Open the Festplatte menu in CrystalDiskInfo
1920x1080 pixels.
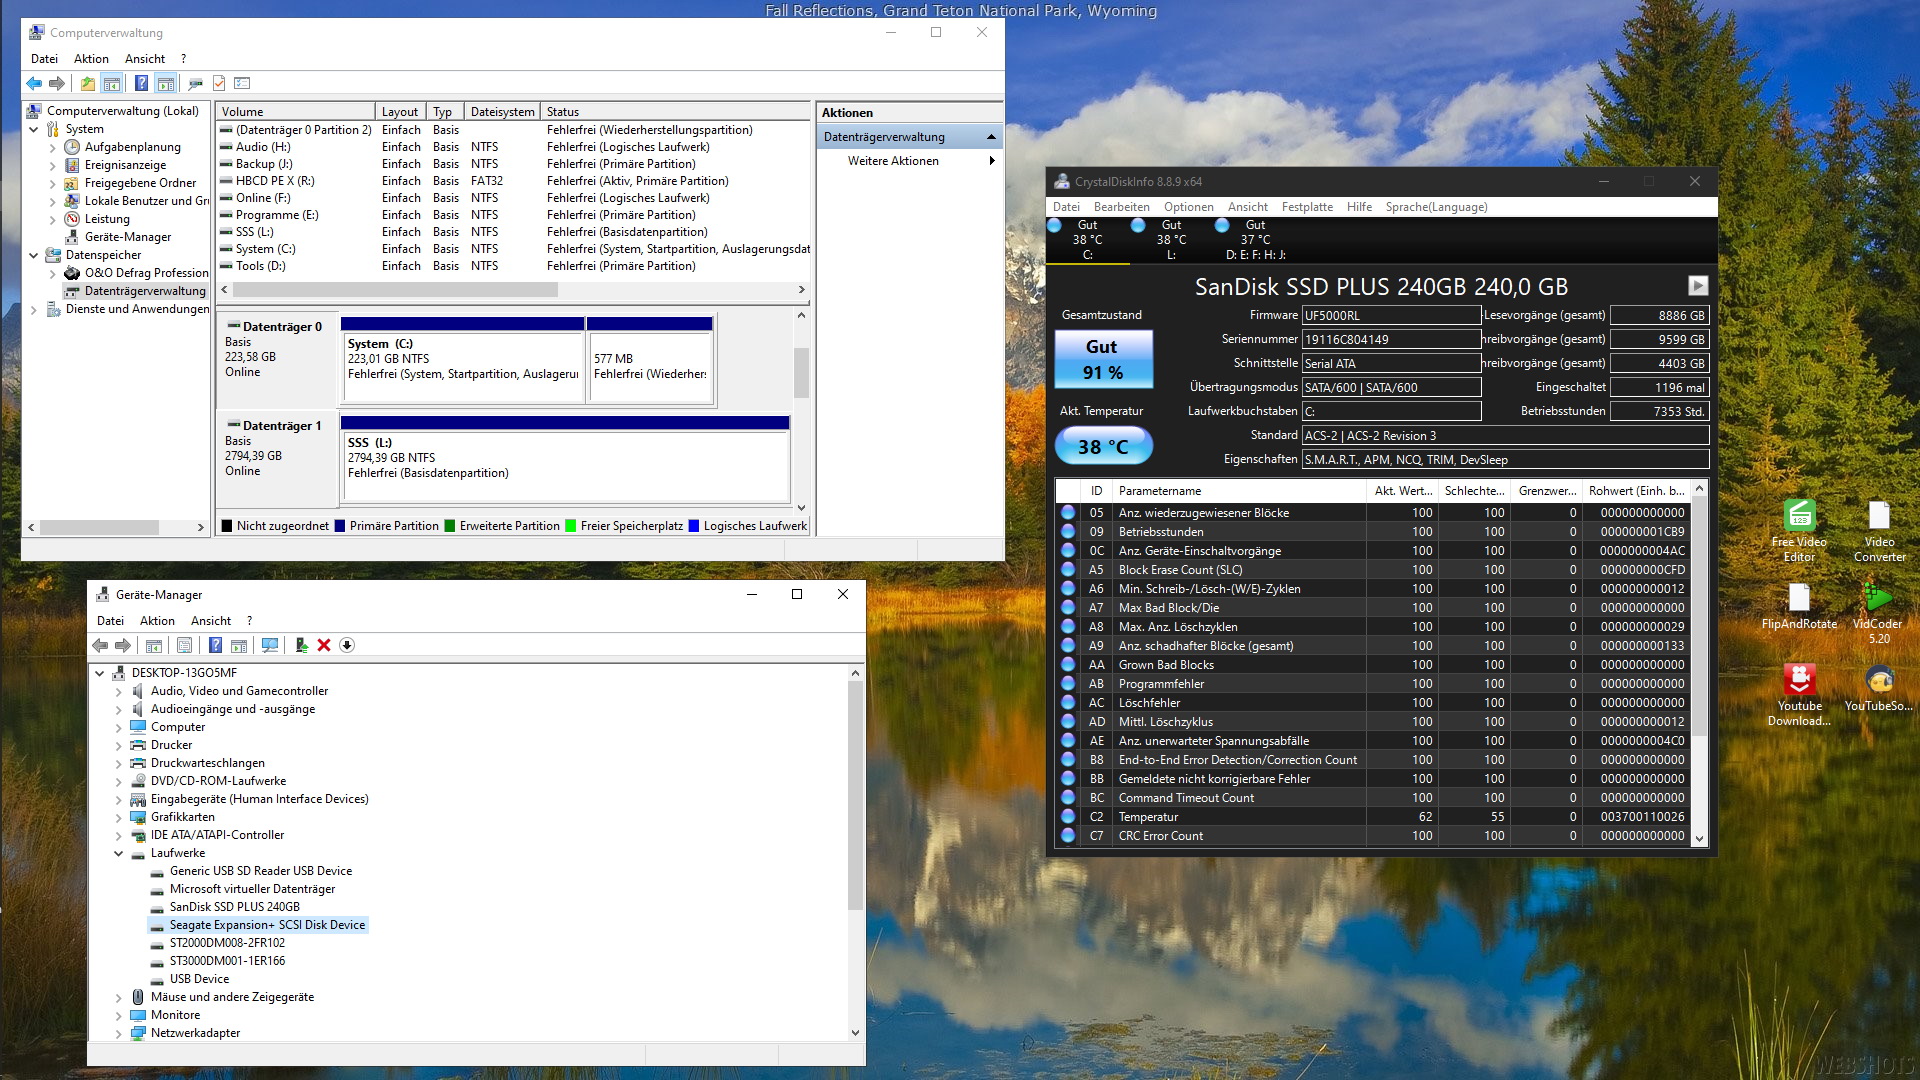1306,207
